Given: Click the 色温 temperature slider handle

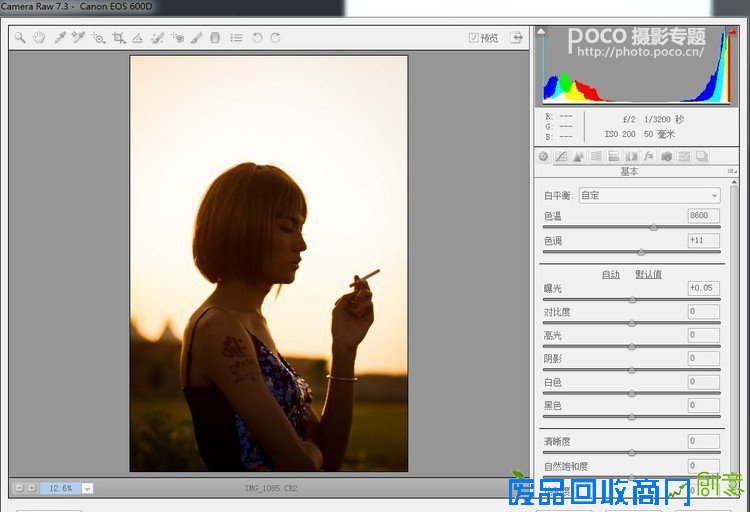Looking at the screenshot, I should click(654, 227).
